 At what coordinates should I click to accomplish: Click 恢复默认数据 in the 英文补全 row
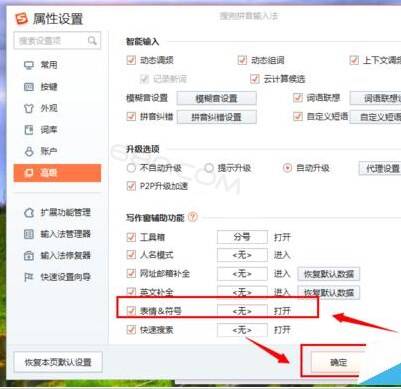[x=328, y=292]
